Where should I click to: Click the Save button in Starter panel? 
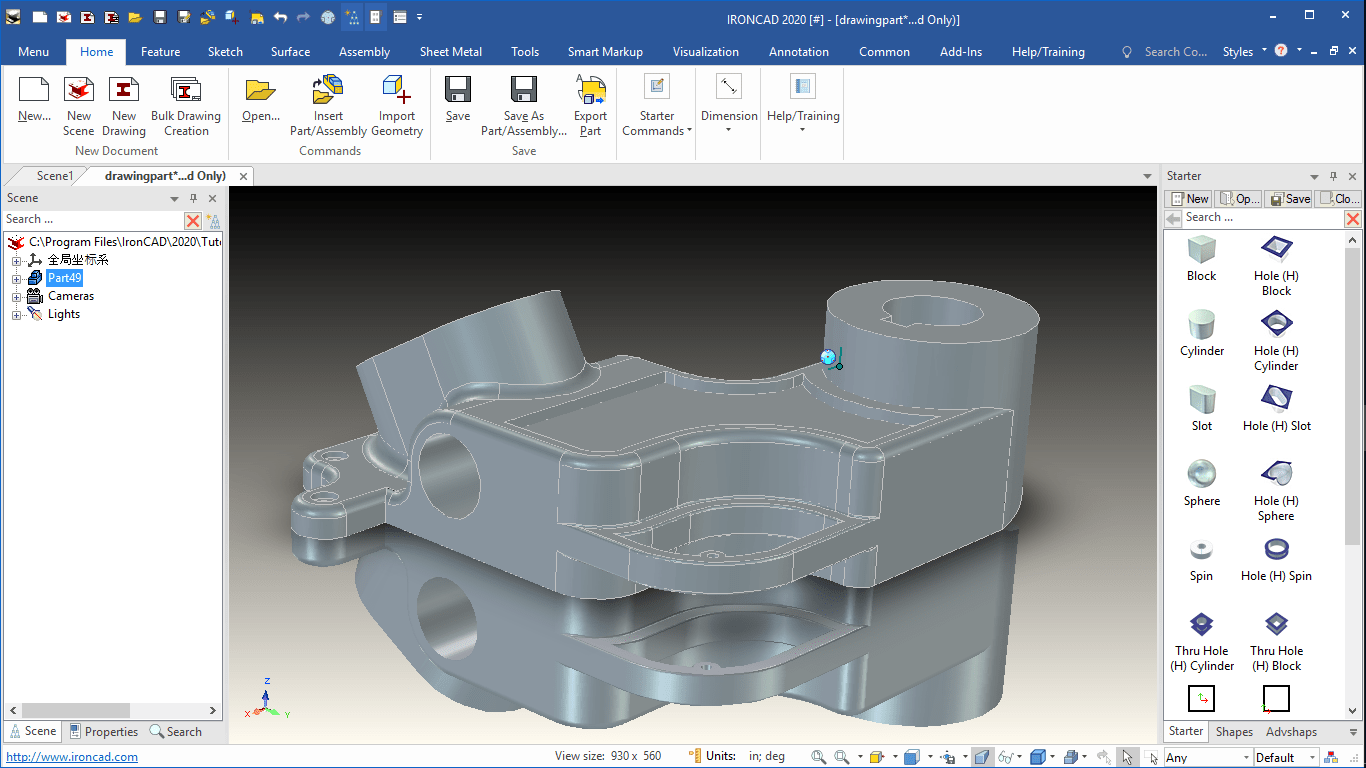click(1289, 198)
